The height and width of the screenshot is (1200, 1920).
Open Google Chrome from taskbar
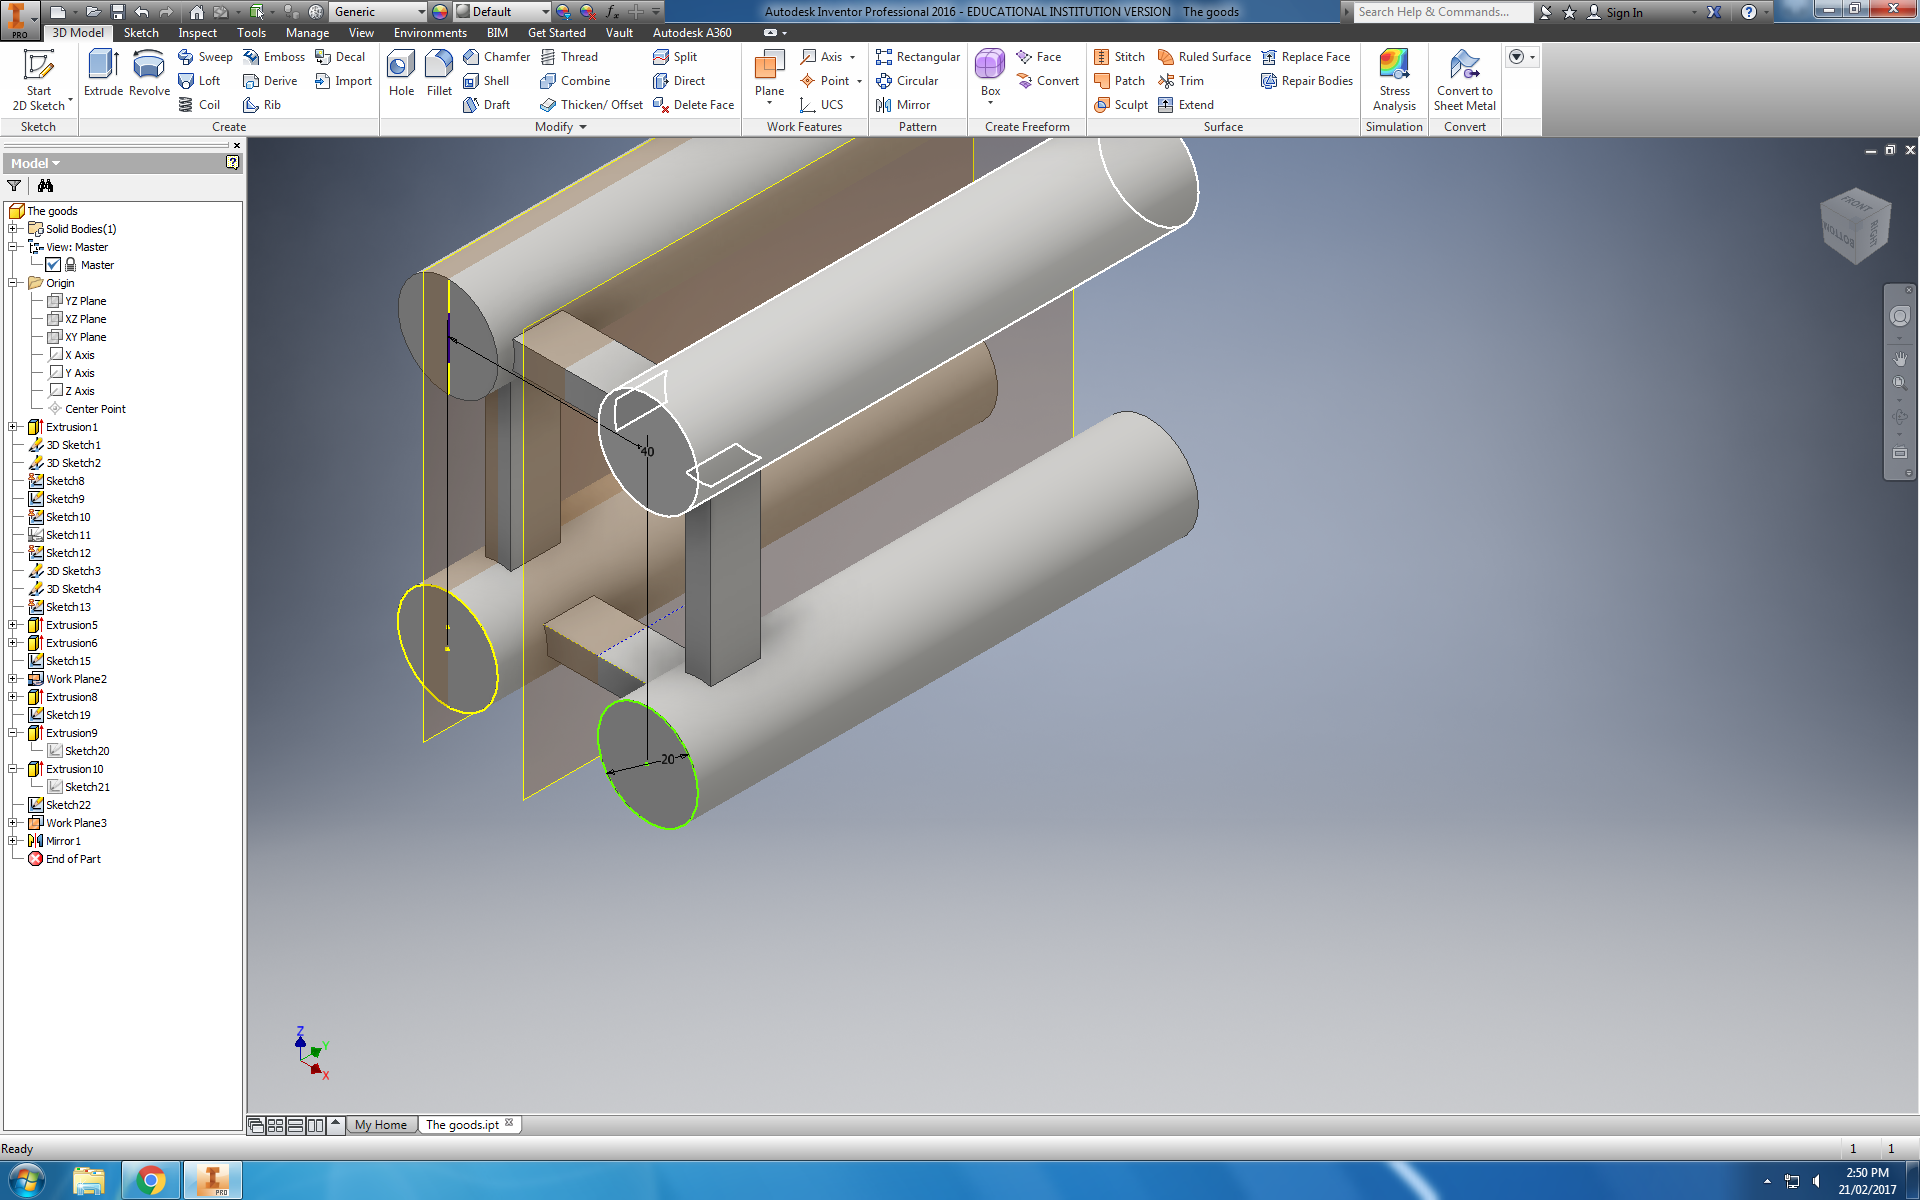pos(151,1181)
